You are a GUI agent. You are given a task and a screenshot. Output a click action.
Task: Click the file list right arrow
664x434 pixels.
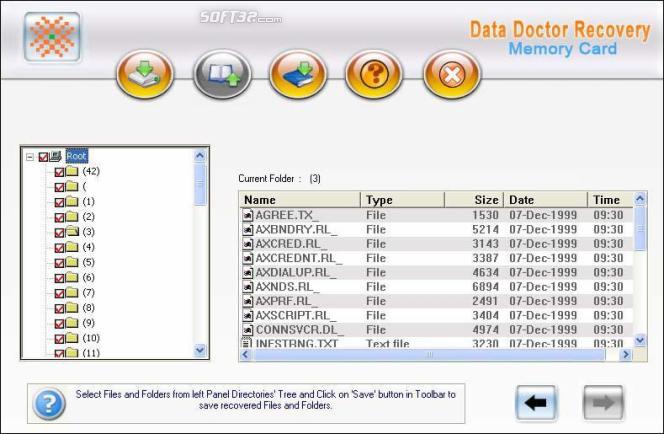625,355
